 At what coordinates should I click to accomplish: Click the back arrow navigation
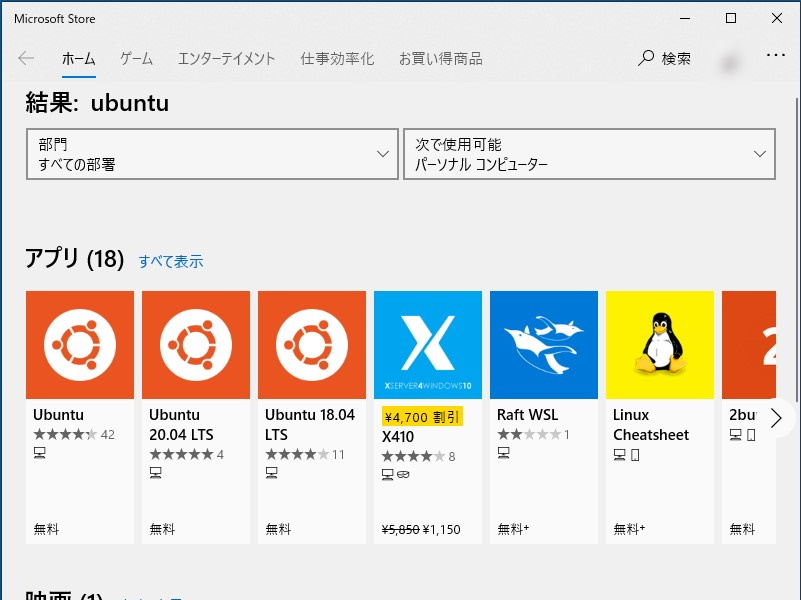(x=26, y=58)
